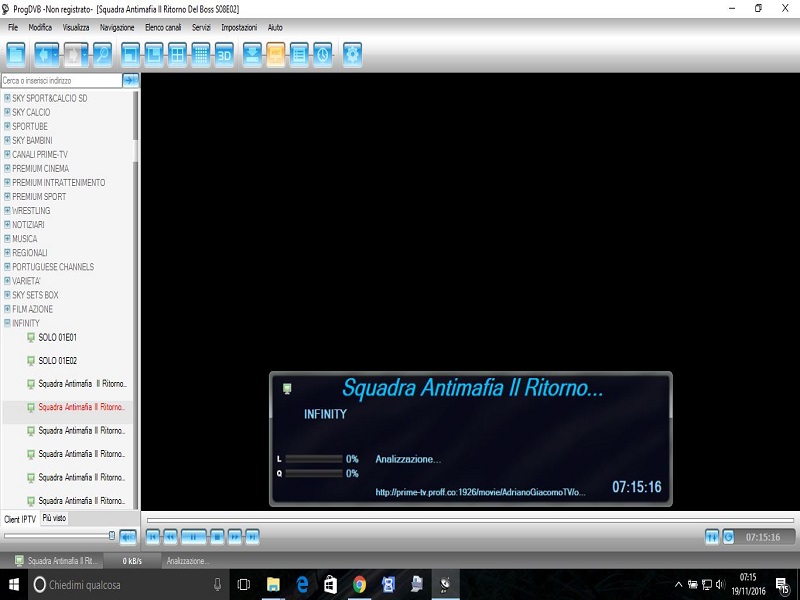800x600 pixels.
Task: Click the 3D mode toolbar icon
Action: click(x=223, y=55)
